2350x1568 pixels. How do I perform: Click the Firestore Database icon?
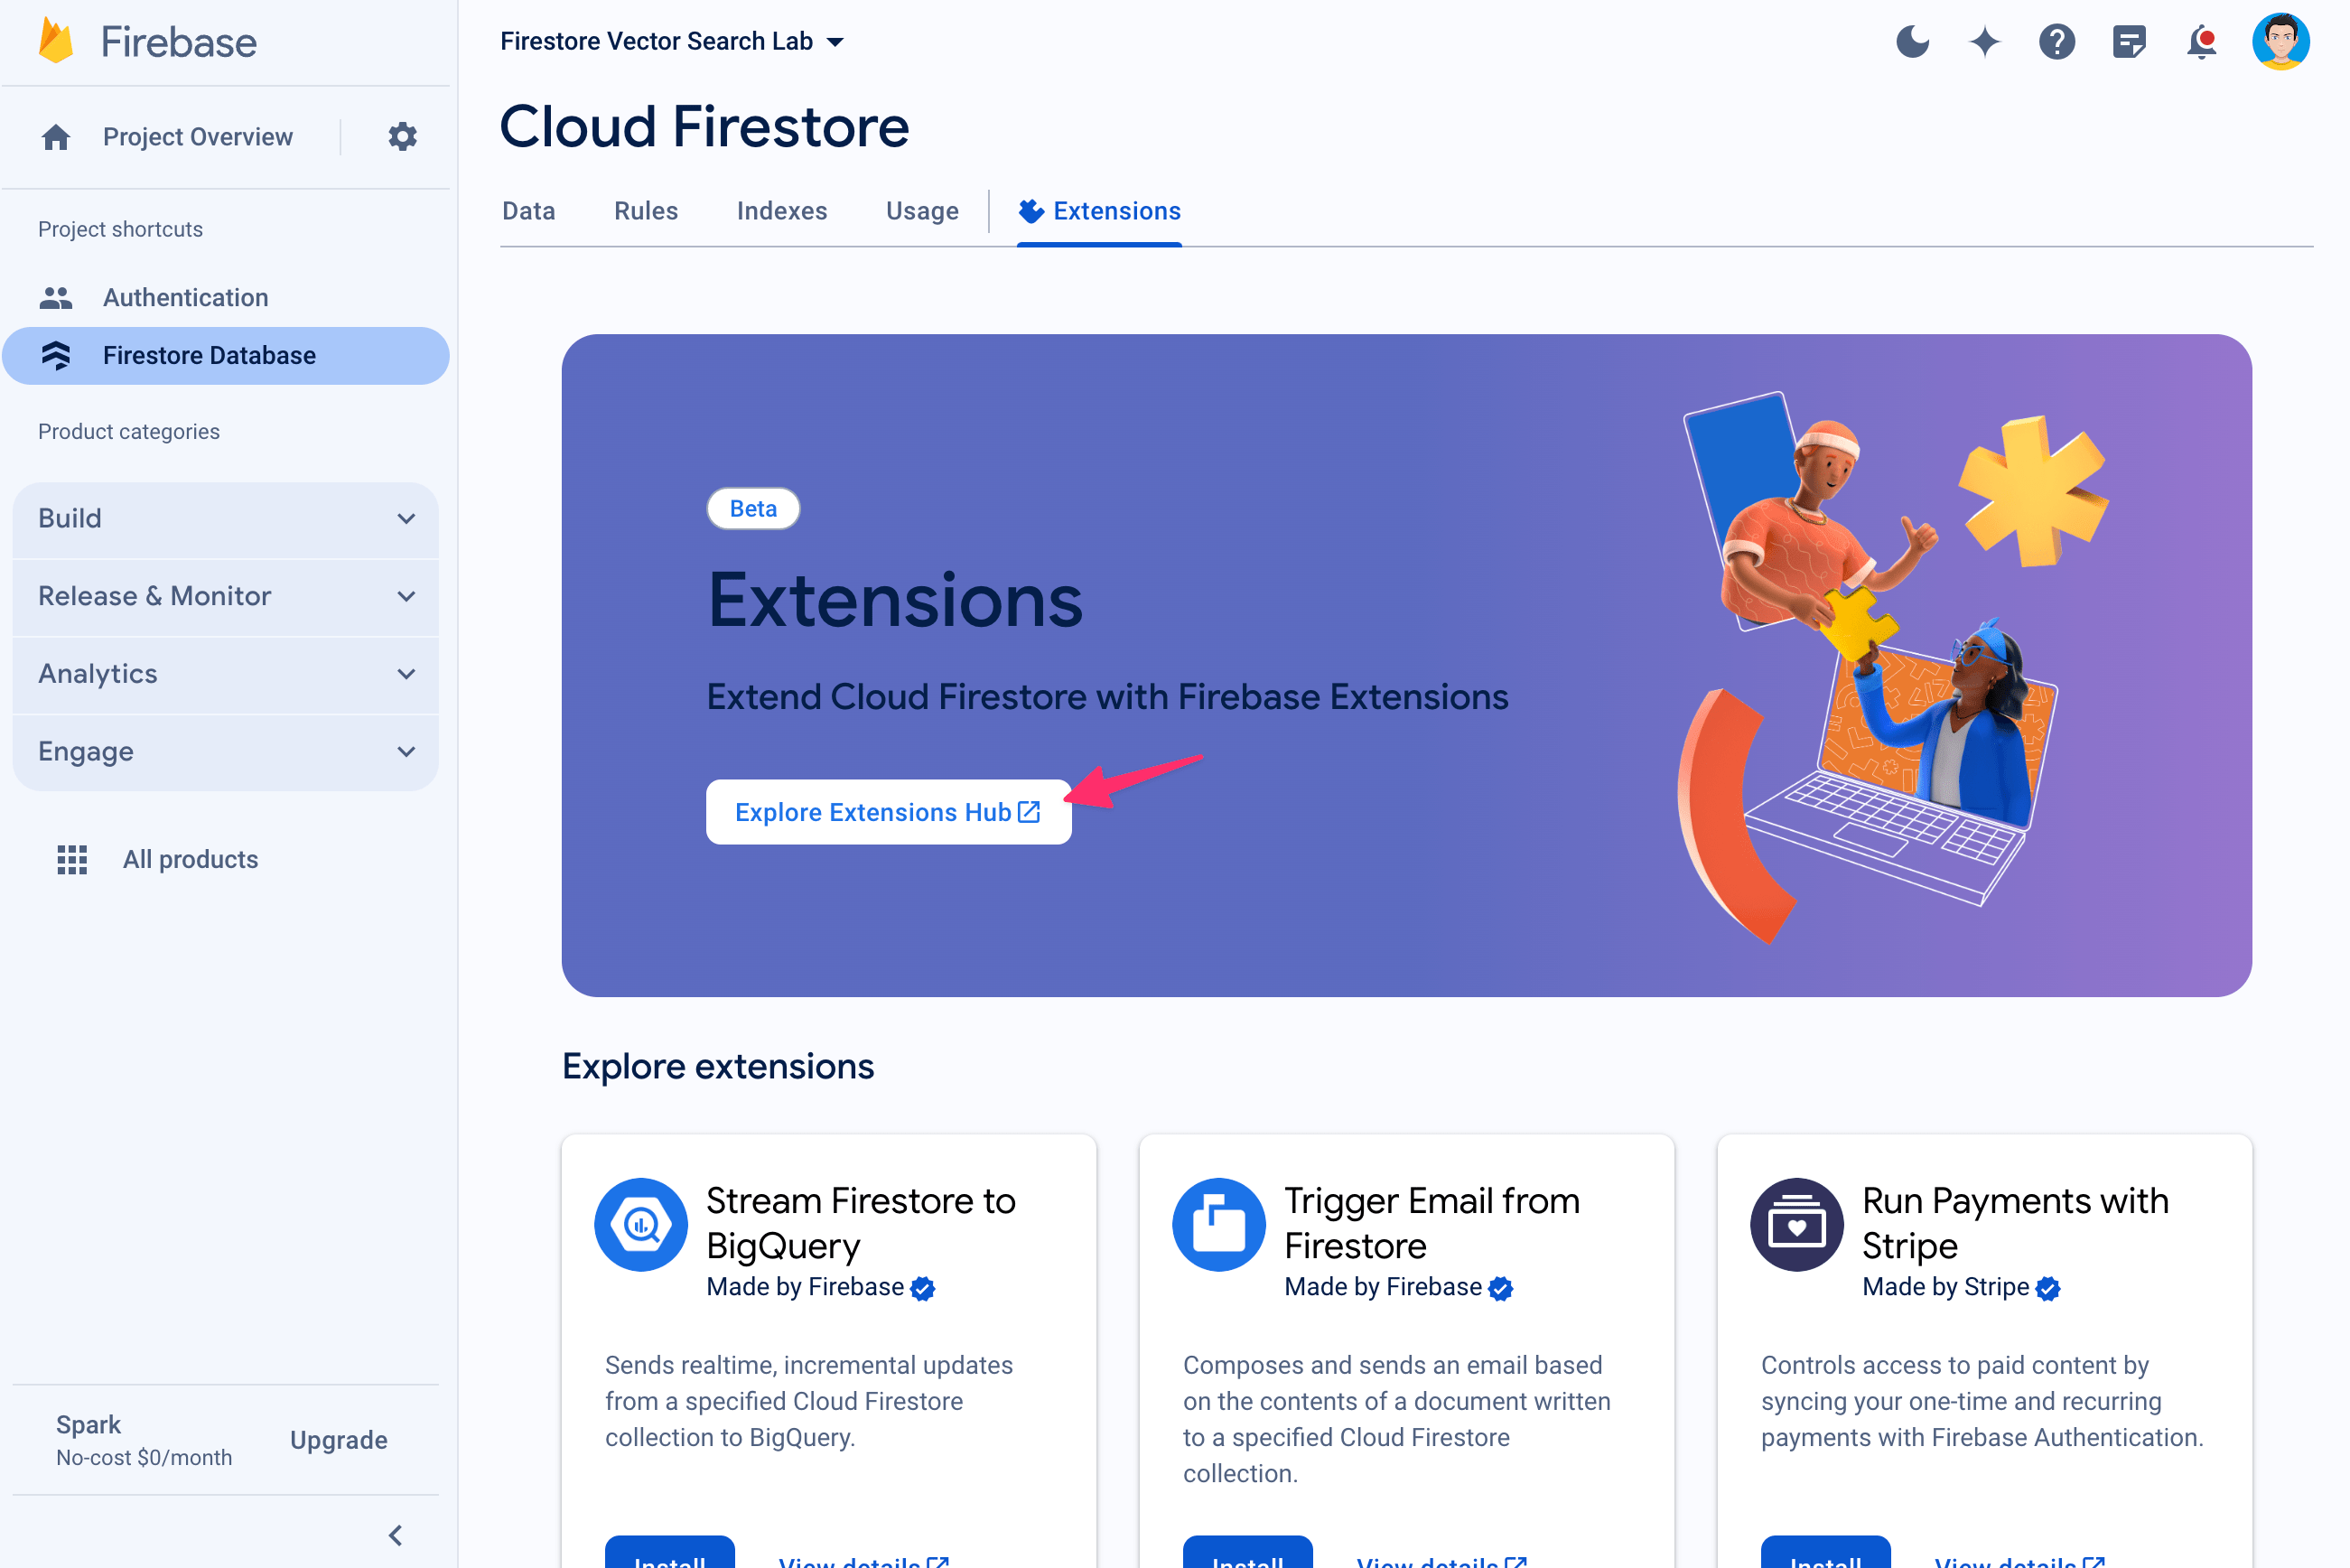coord(56,355)
